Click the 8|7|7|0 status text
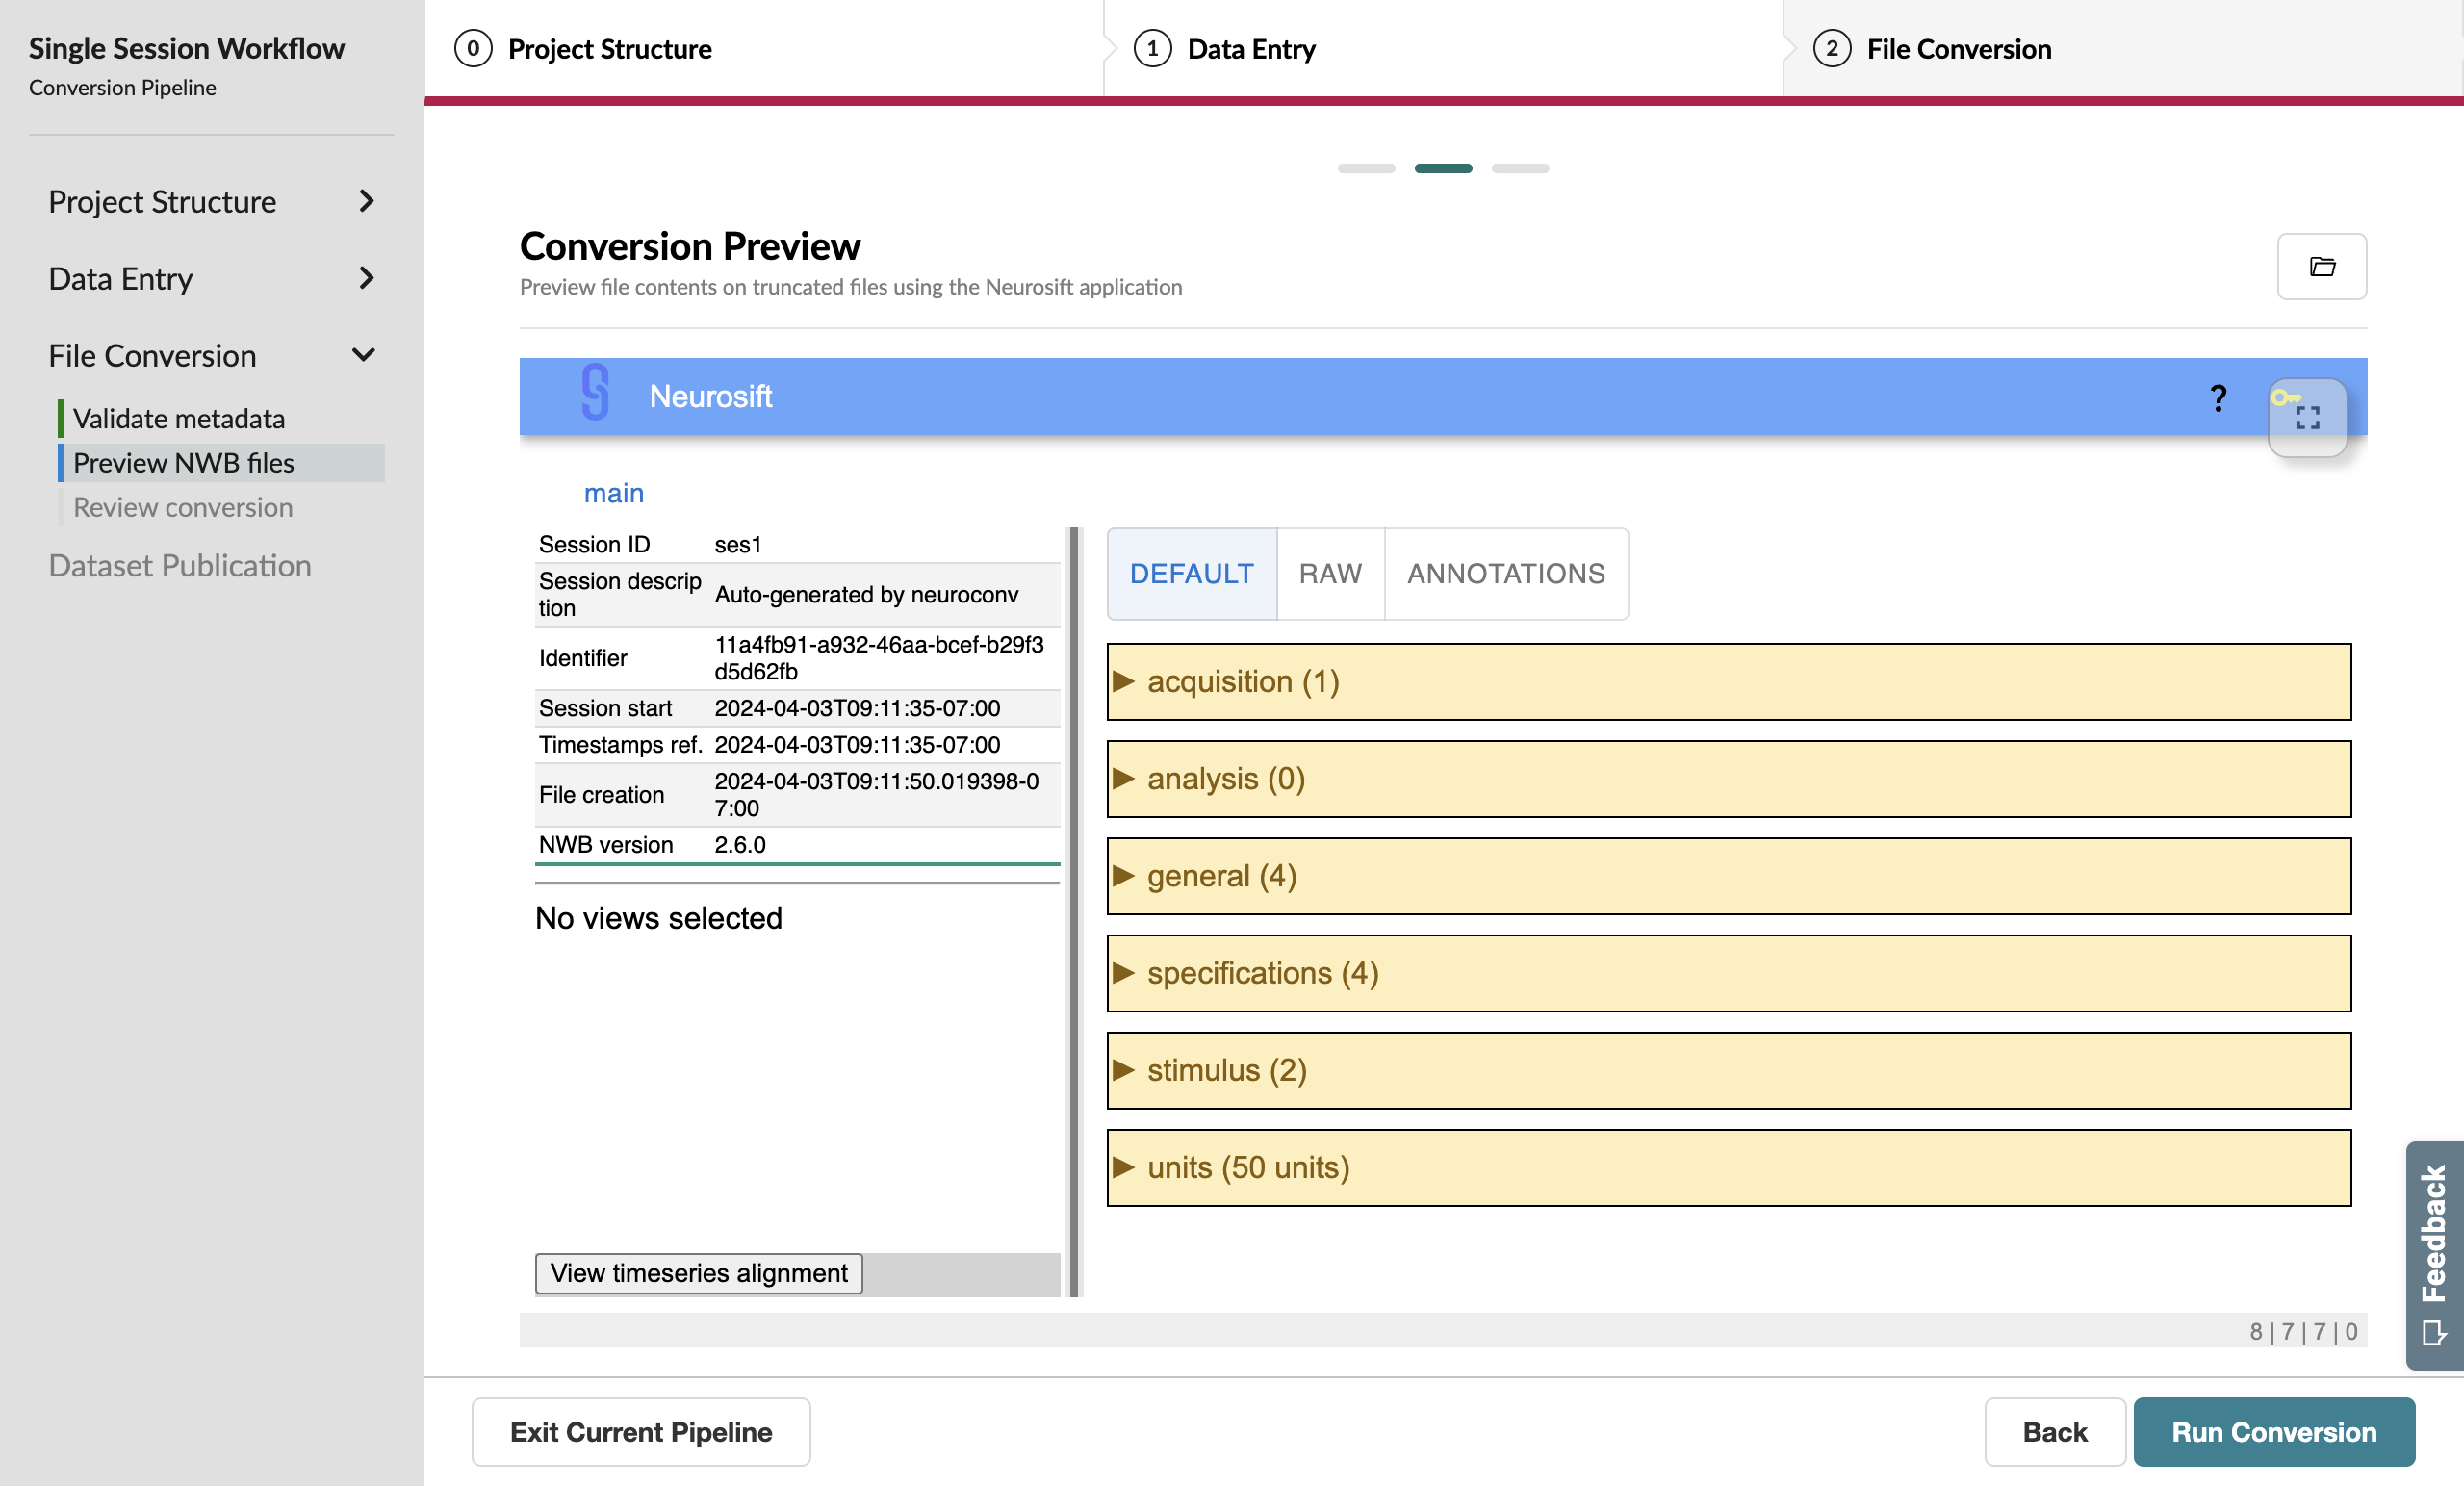This screenshot has width=2464, height=1486. click(x=2302, y=1331)
